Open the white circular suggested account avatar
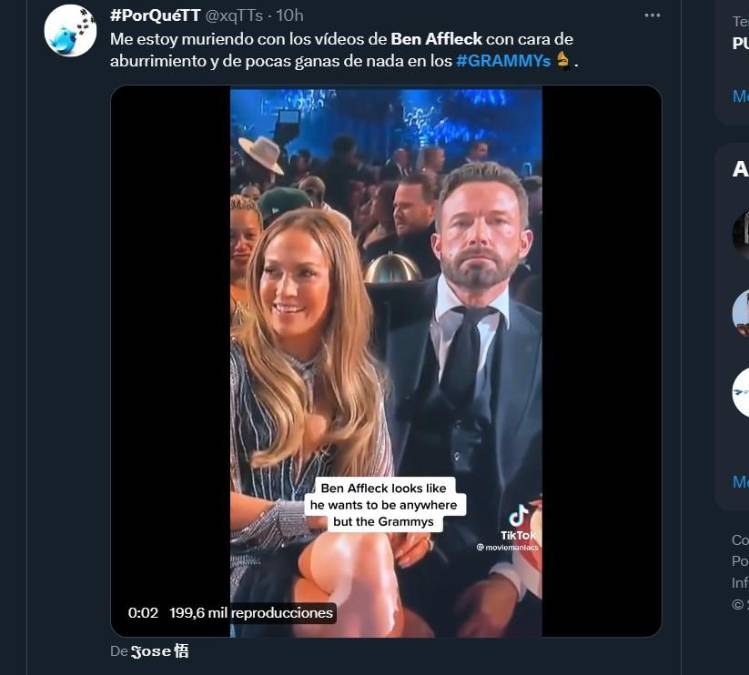Viewport: 749px width, 675px height. coord(741,392)
